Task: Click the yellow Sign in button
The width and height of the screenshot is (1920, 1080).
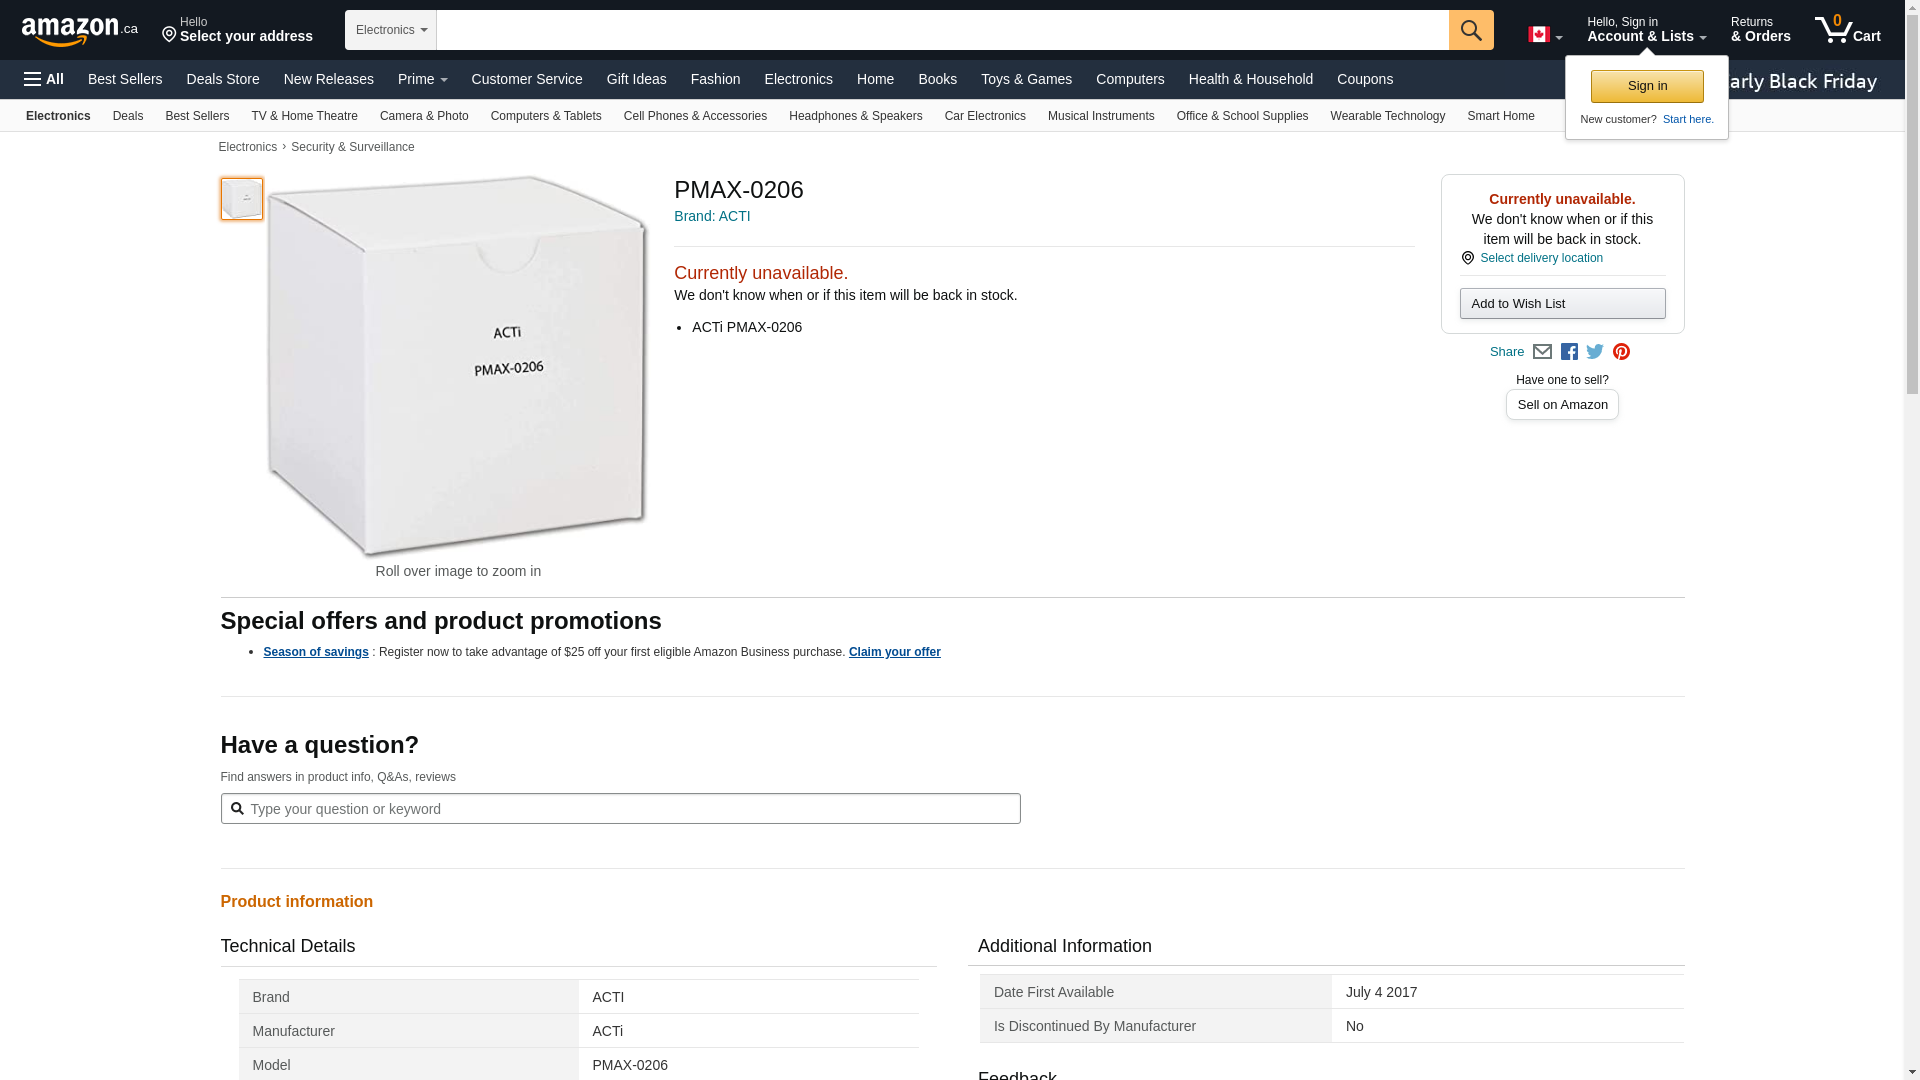Action: tap(1647, 86)
